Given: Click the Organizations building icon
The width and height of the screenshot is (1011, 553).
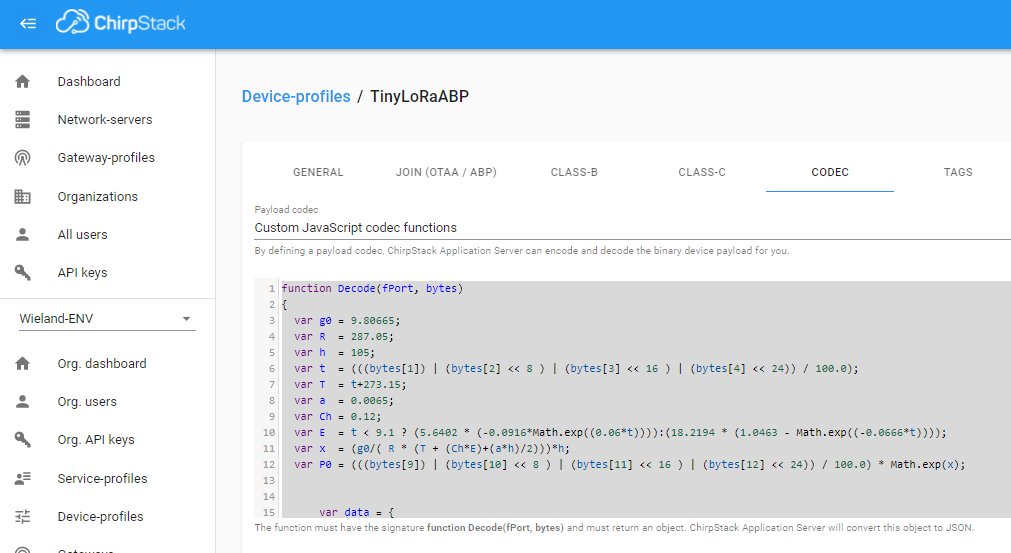Looking at the screenshot, I should click(x=23, y=197).
